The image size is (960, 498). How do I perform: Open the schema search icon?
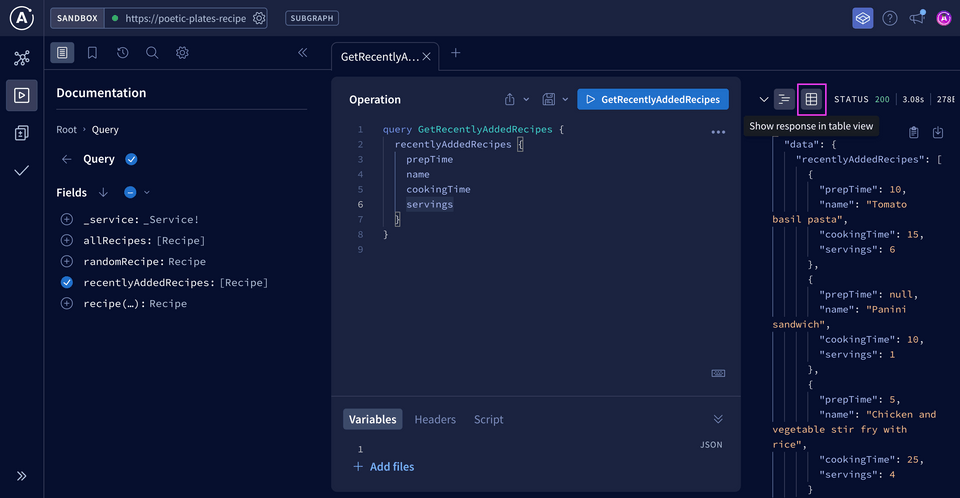click(x=152, y=53)
